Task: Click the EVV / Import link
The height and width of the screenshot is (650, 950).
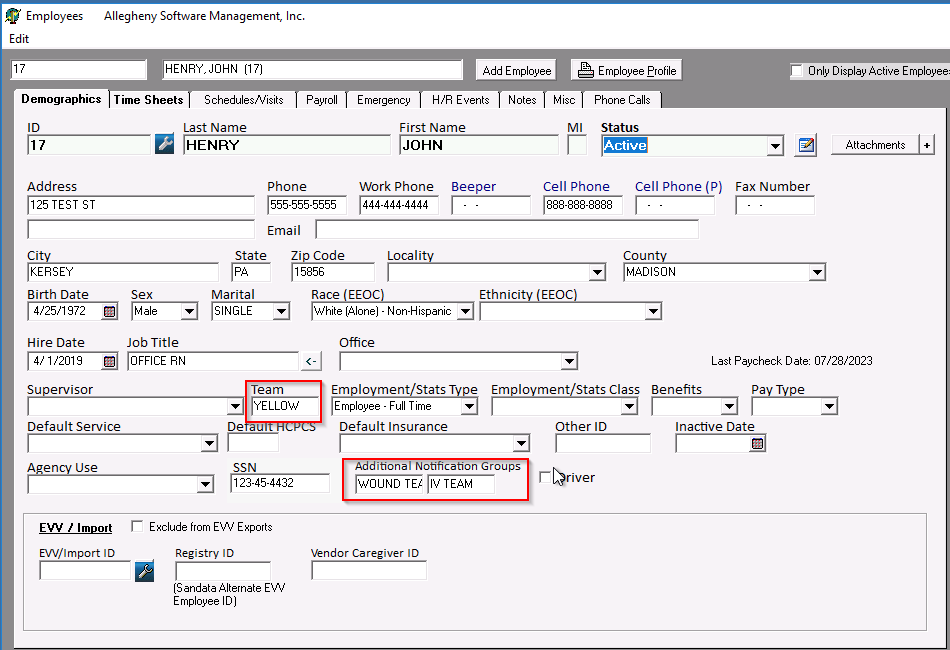Action: click(76, 528)
